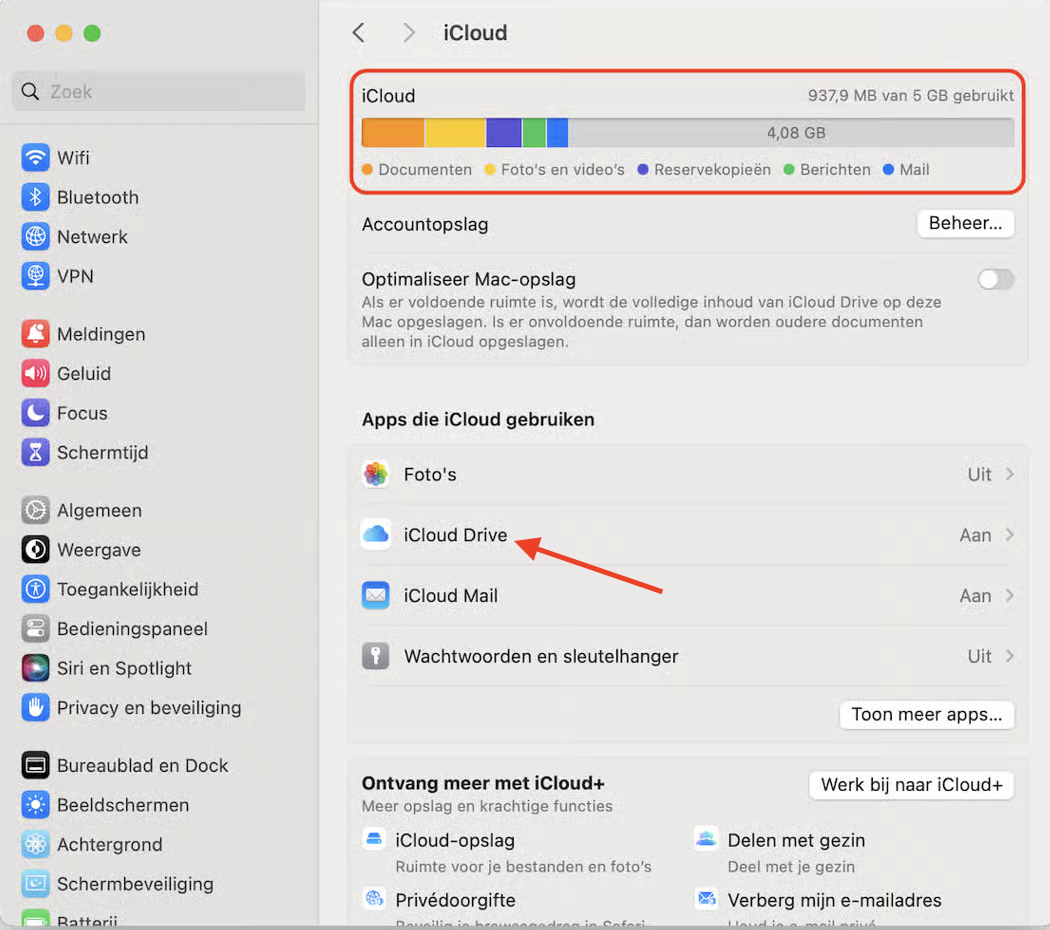Open the Schermtijd hourglass icon

click(33, 452)
